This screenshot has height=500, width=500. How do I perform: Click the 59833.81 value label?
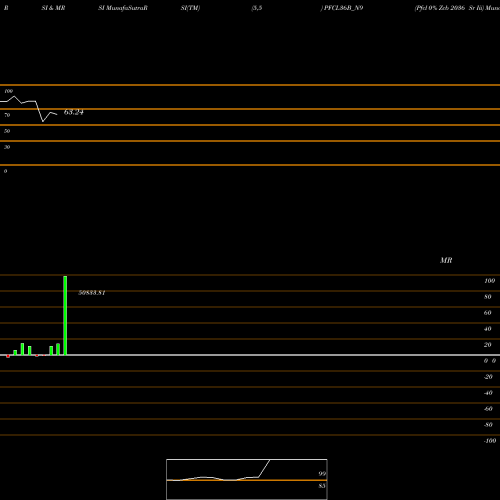[92, 293]
